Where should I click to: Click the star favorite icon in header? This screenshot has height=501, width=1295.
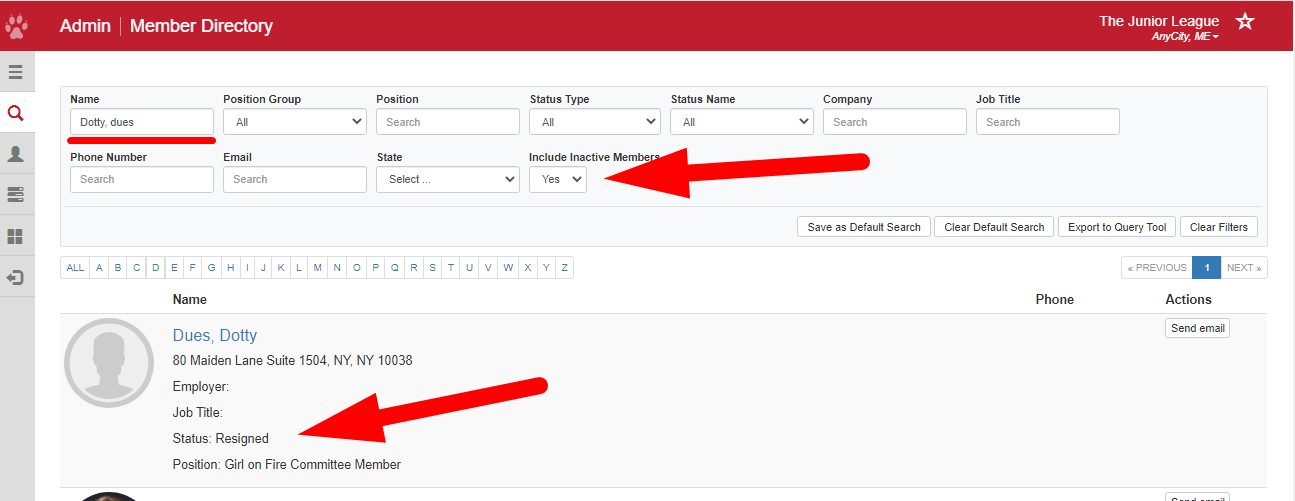coord(1245,21)
